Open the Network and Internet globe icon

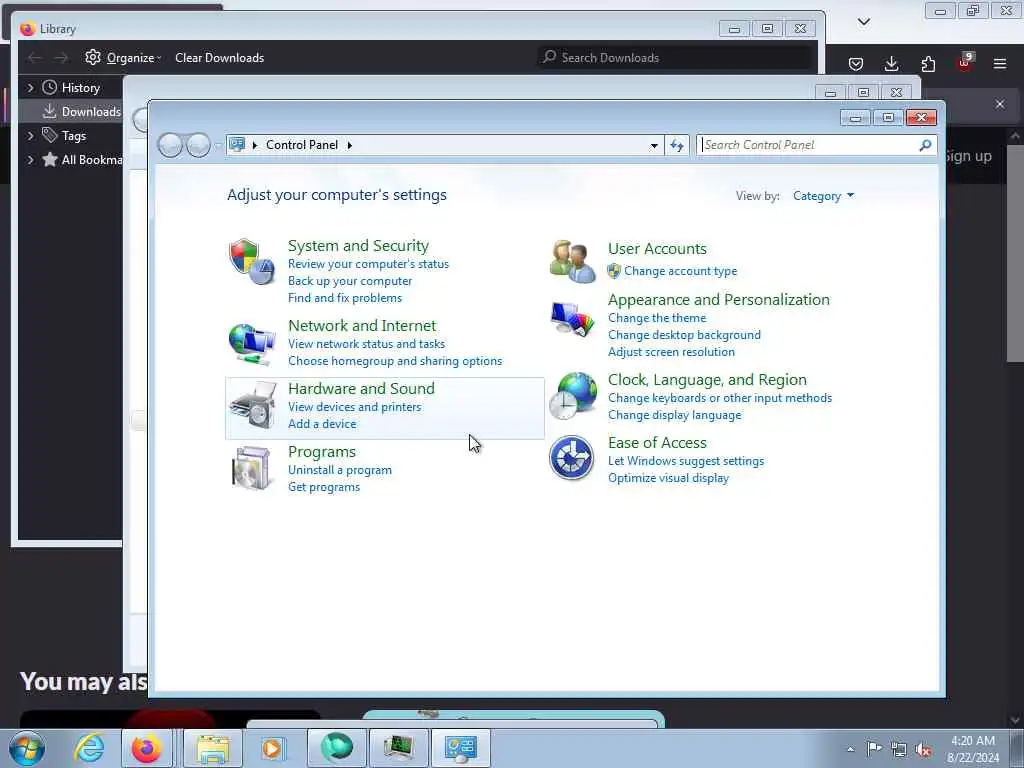(251, 343)
